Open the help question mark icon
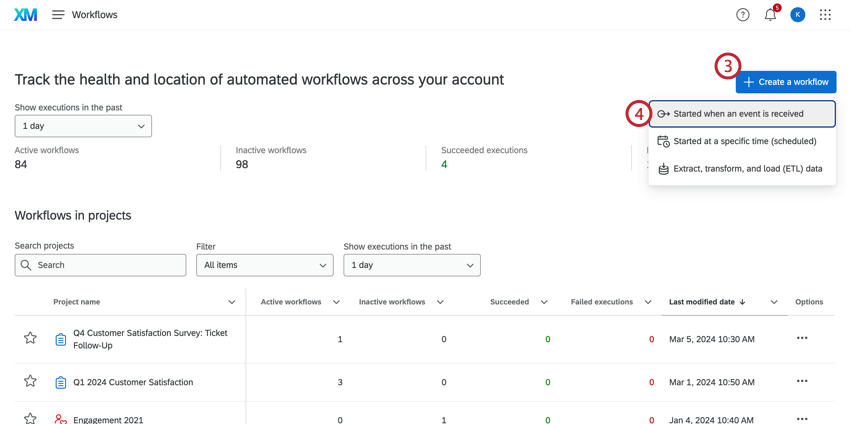Screen dimensions: 852x424 (x=742, y=15)
